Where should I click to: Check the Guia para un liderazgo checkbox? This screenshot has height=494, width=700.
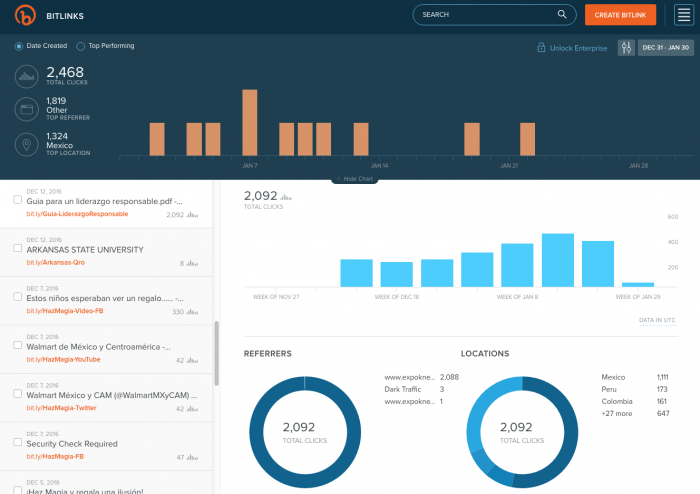pos(17,199)
